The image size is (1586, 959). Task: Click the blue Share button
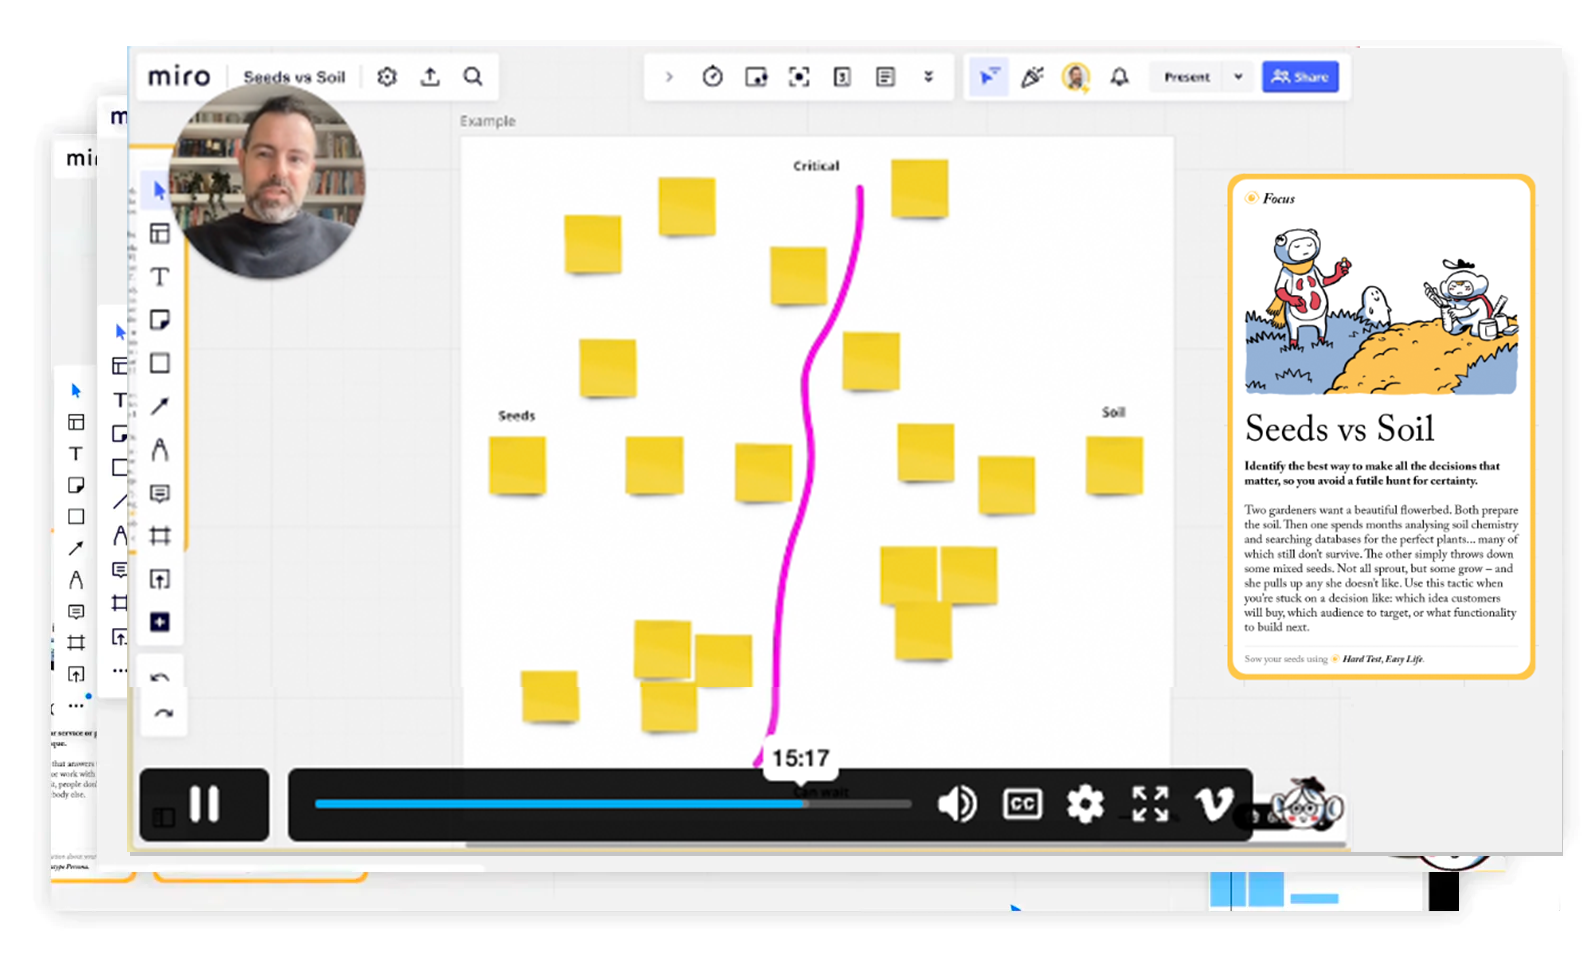tap(1300, 77)
